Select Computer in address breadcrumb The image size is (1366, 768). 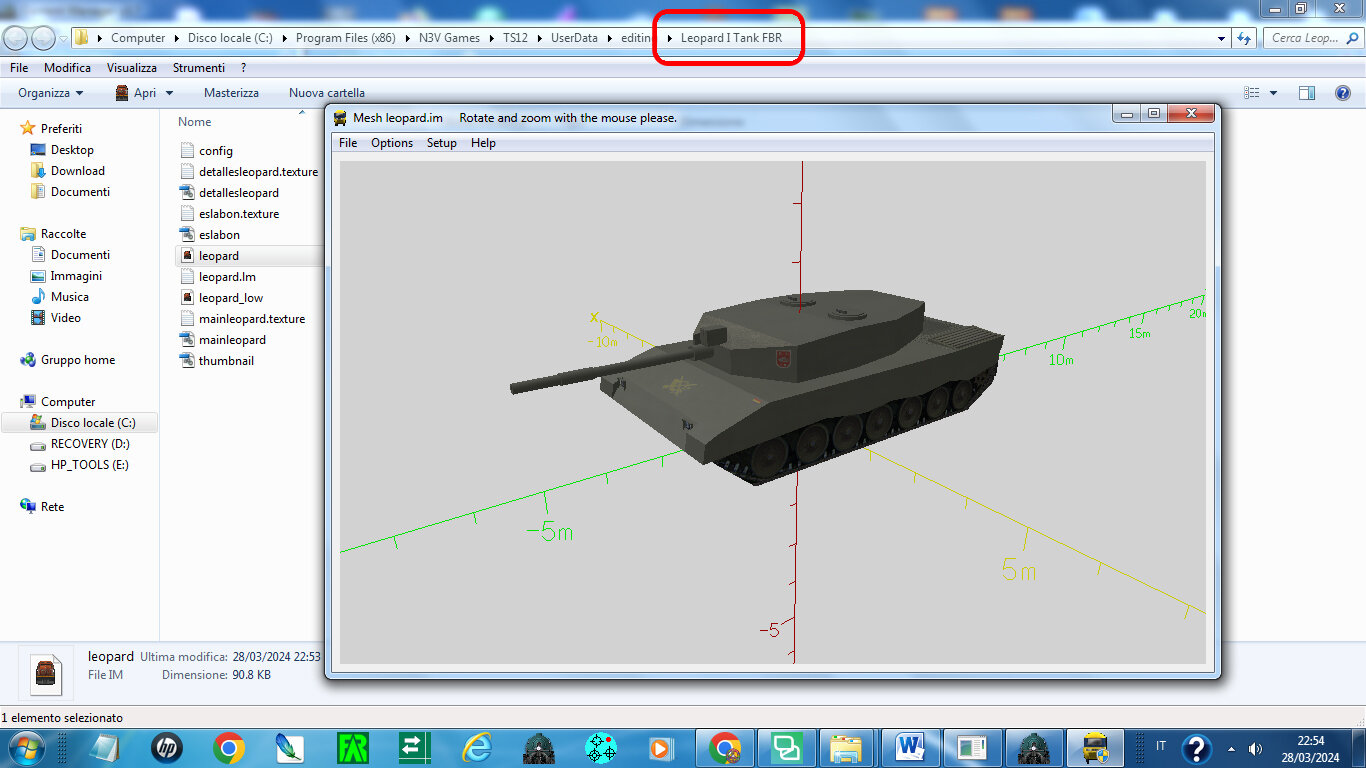coord(138,38)
